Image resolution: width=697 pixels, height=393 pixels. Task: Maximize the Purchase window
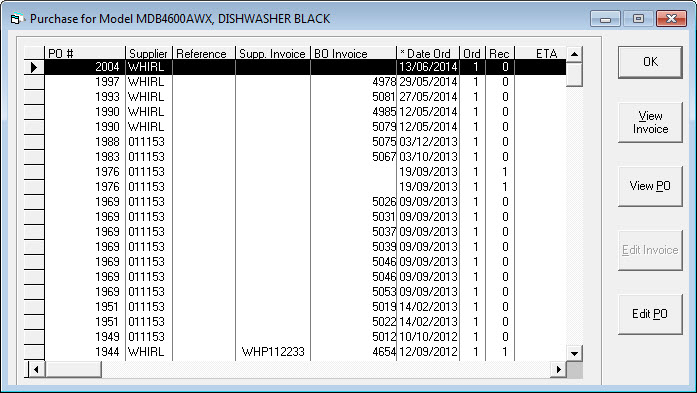(638, 19)
